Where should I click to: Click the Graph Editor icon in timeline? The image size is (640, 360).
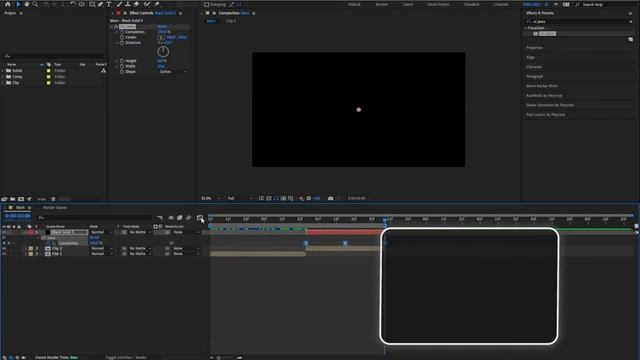pyautogui.click(x=200, y=218)
